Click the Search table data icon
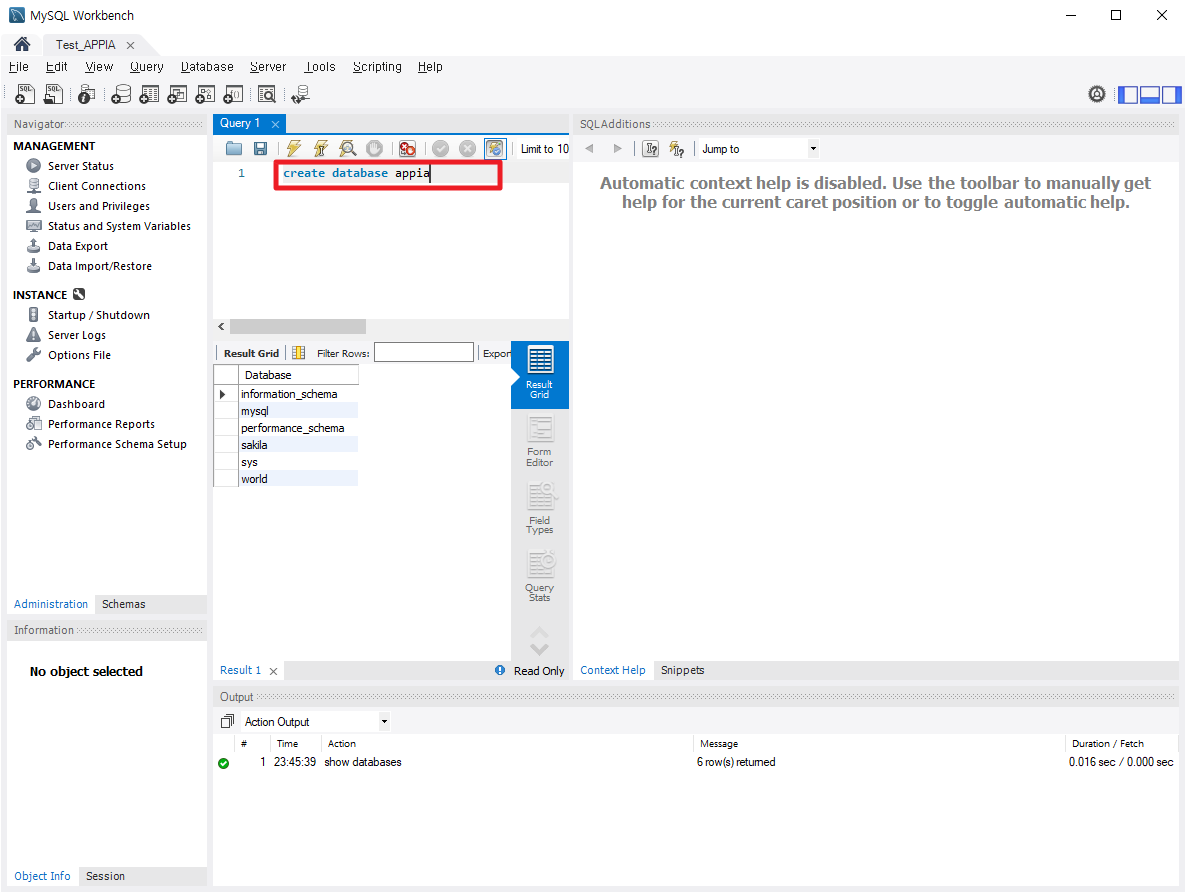 click(x=267, y=94)
